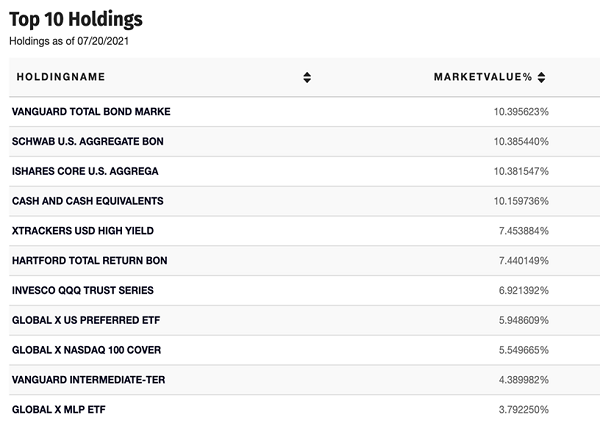600x434 pixels.
Task: Sort by the MARKETVALUE% sort arrows icon
Action: point(541,77)
